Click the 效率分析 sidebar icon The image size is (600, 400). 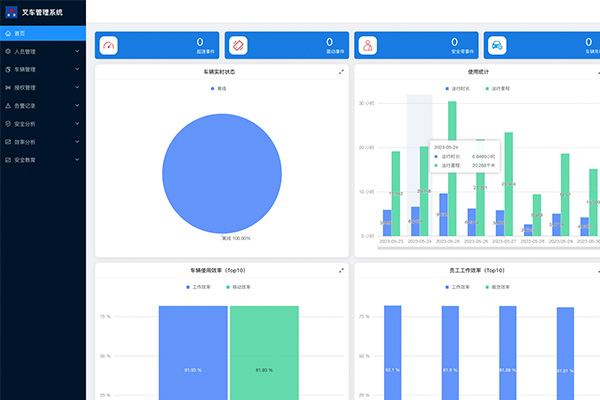tap(8, 142)
